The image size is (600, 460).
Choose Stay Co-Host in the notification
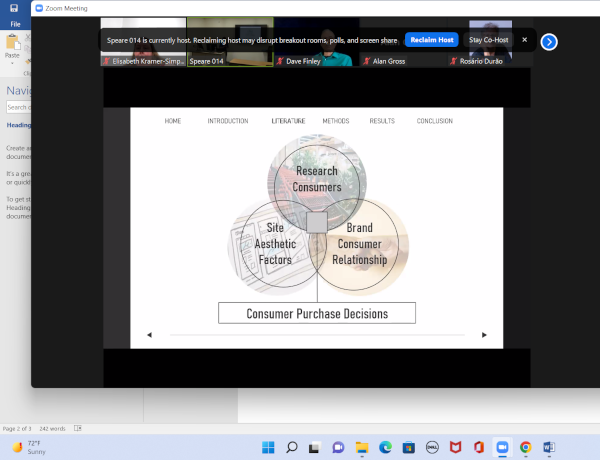490,40
